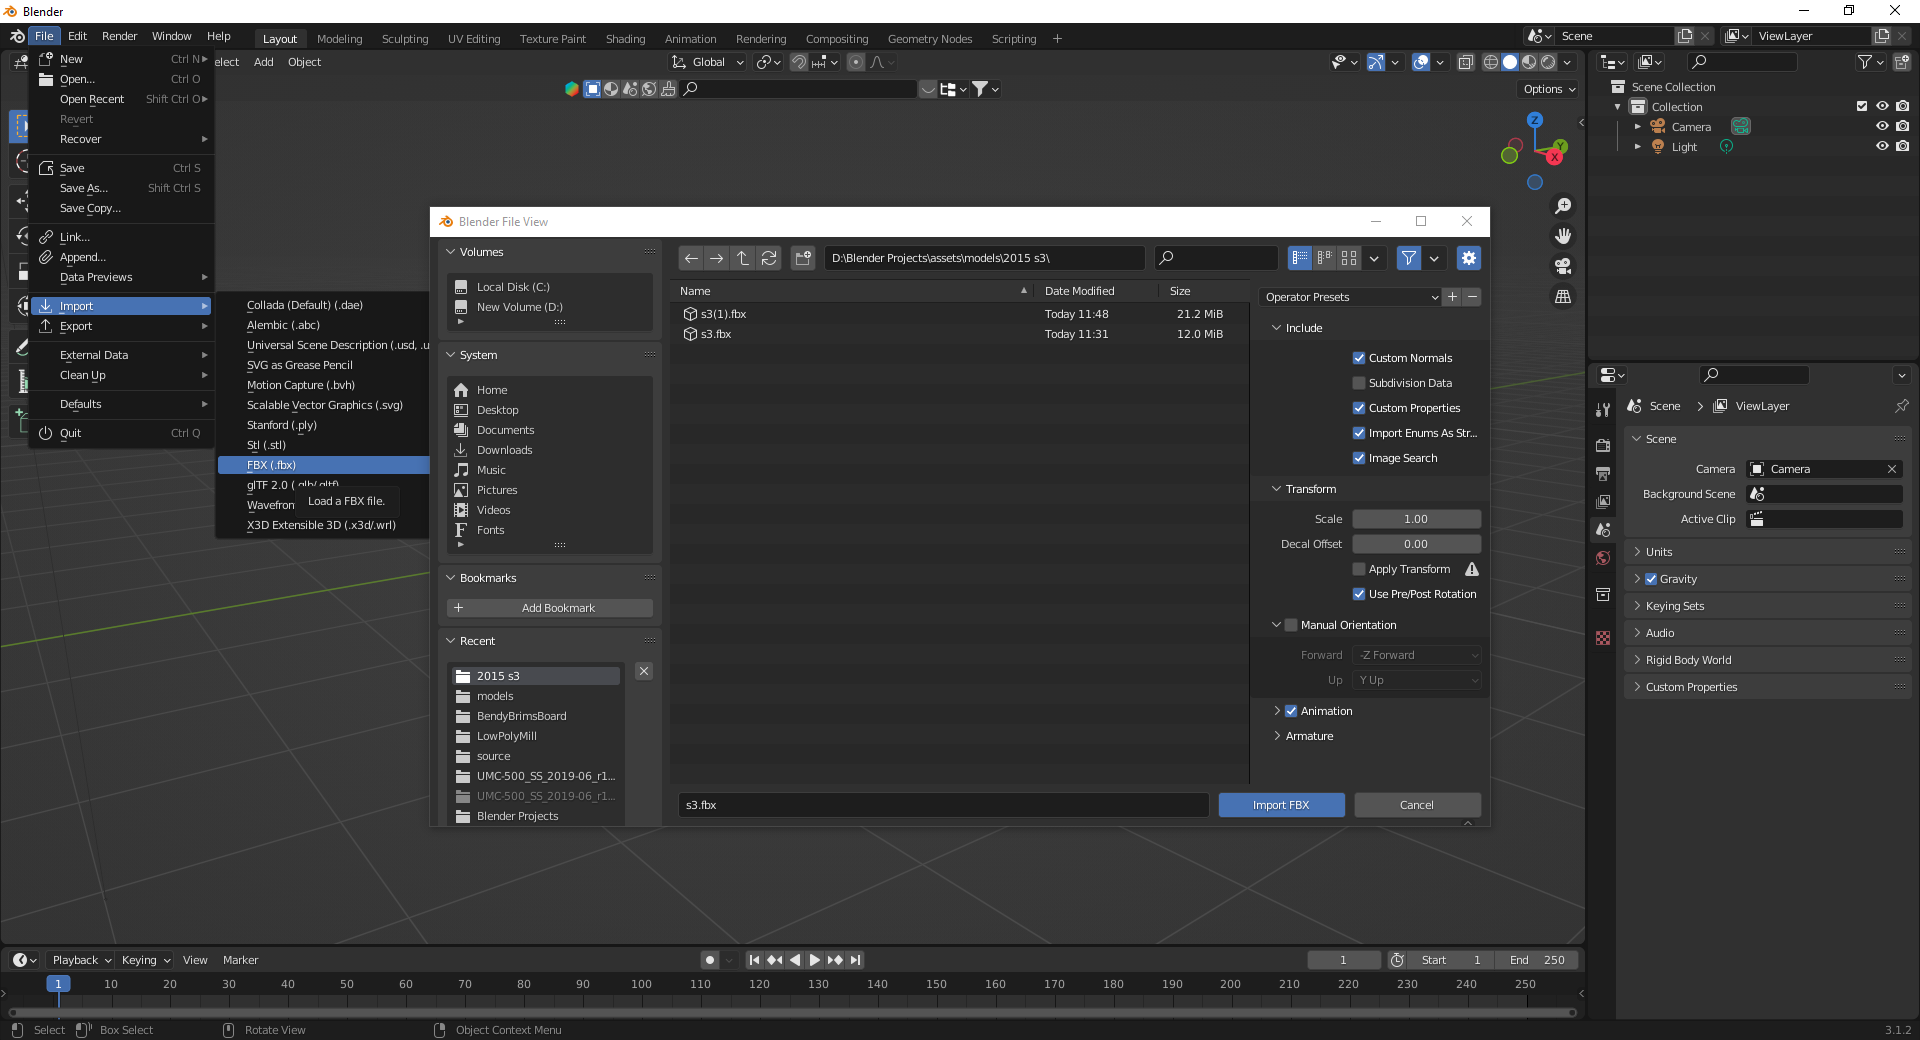Toggle Gravity checkbox in Scene properties

(1651, 579)
